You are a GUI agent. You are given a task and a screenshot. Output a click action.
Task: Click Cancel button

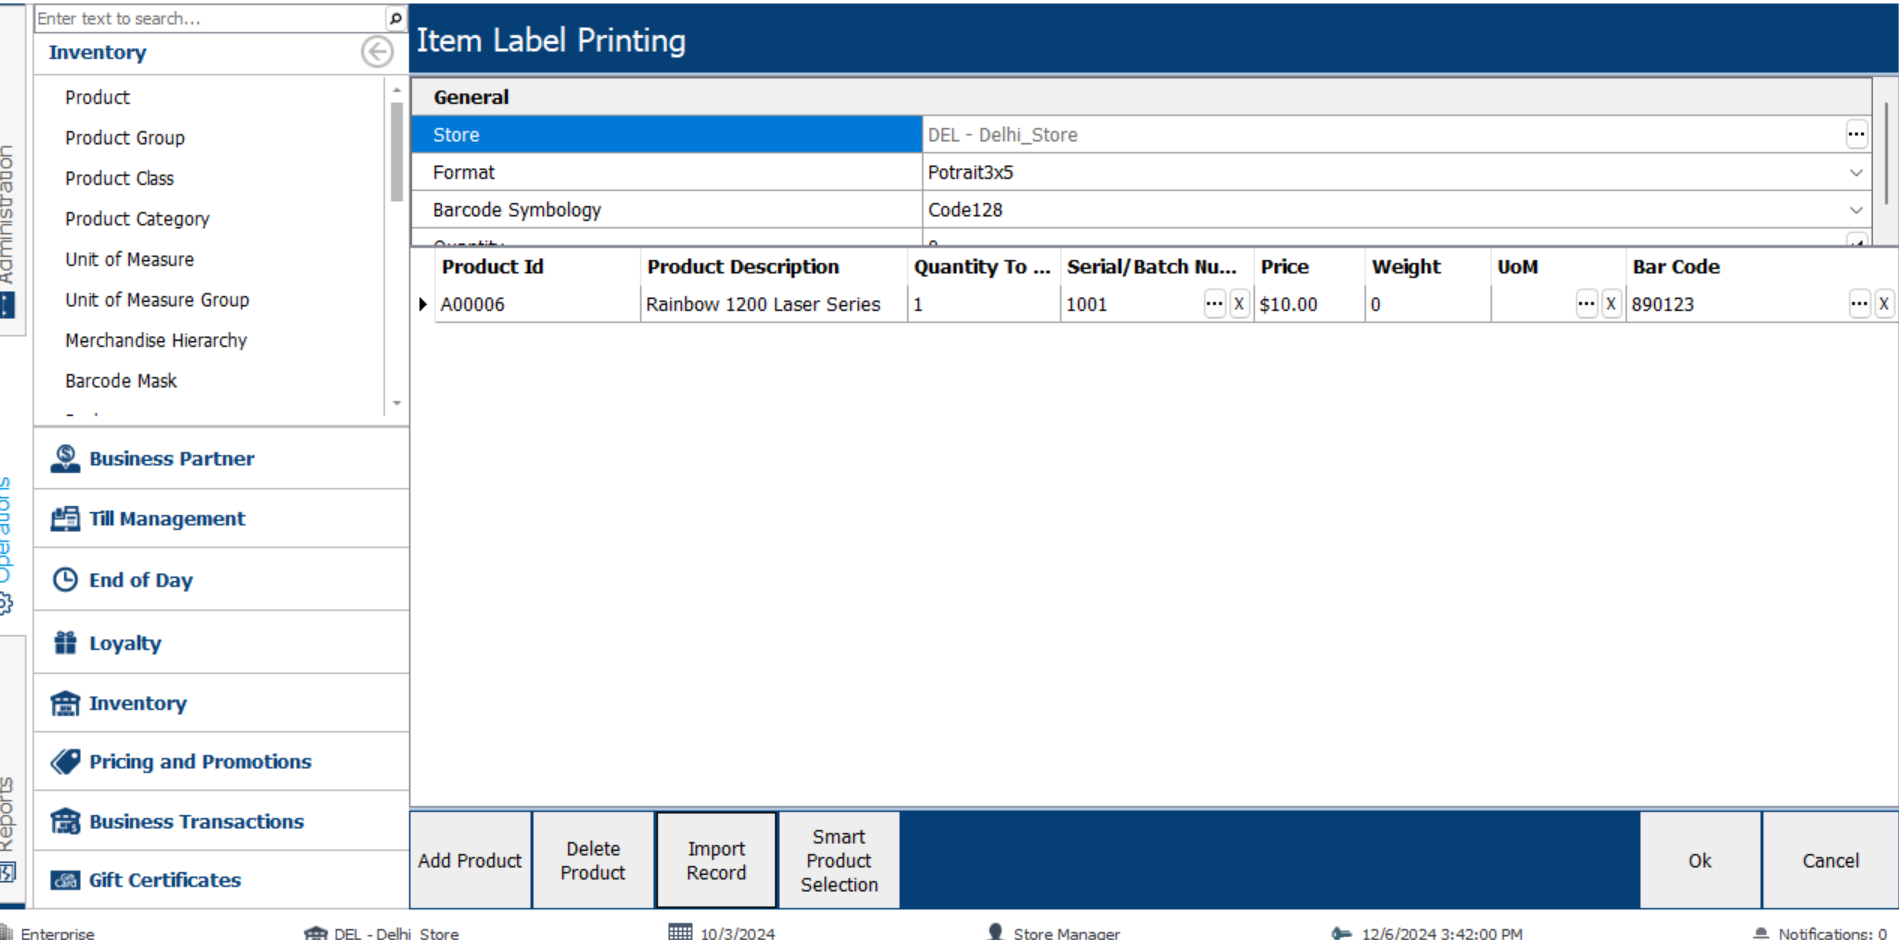click(1830, 860)
